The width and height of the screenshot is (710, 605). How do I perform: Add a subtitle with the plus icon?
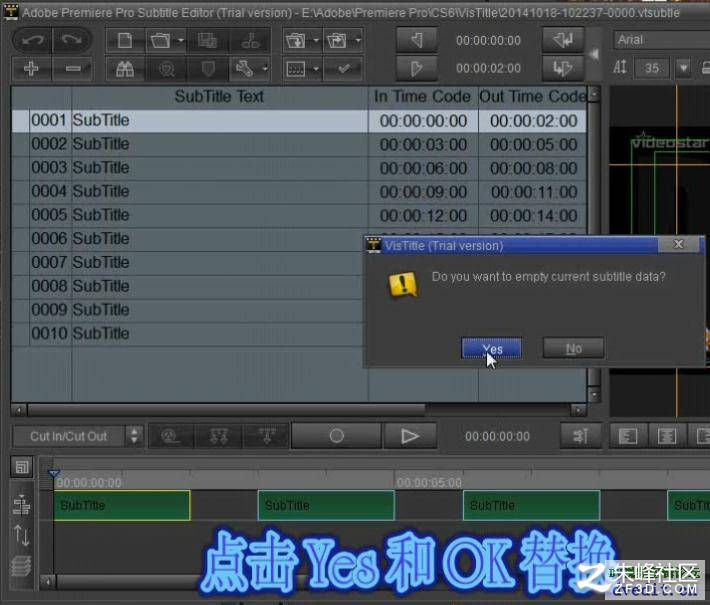pos(32,69)
